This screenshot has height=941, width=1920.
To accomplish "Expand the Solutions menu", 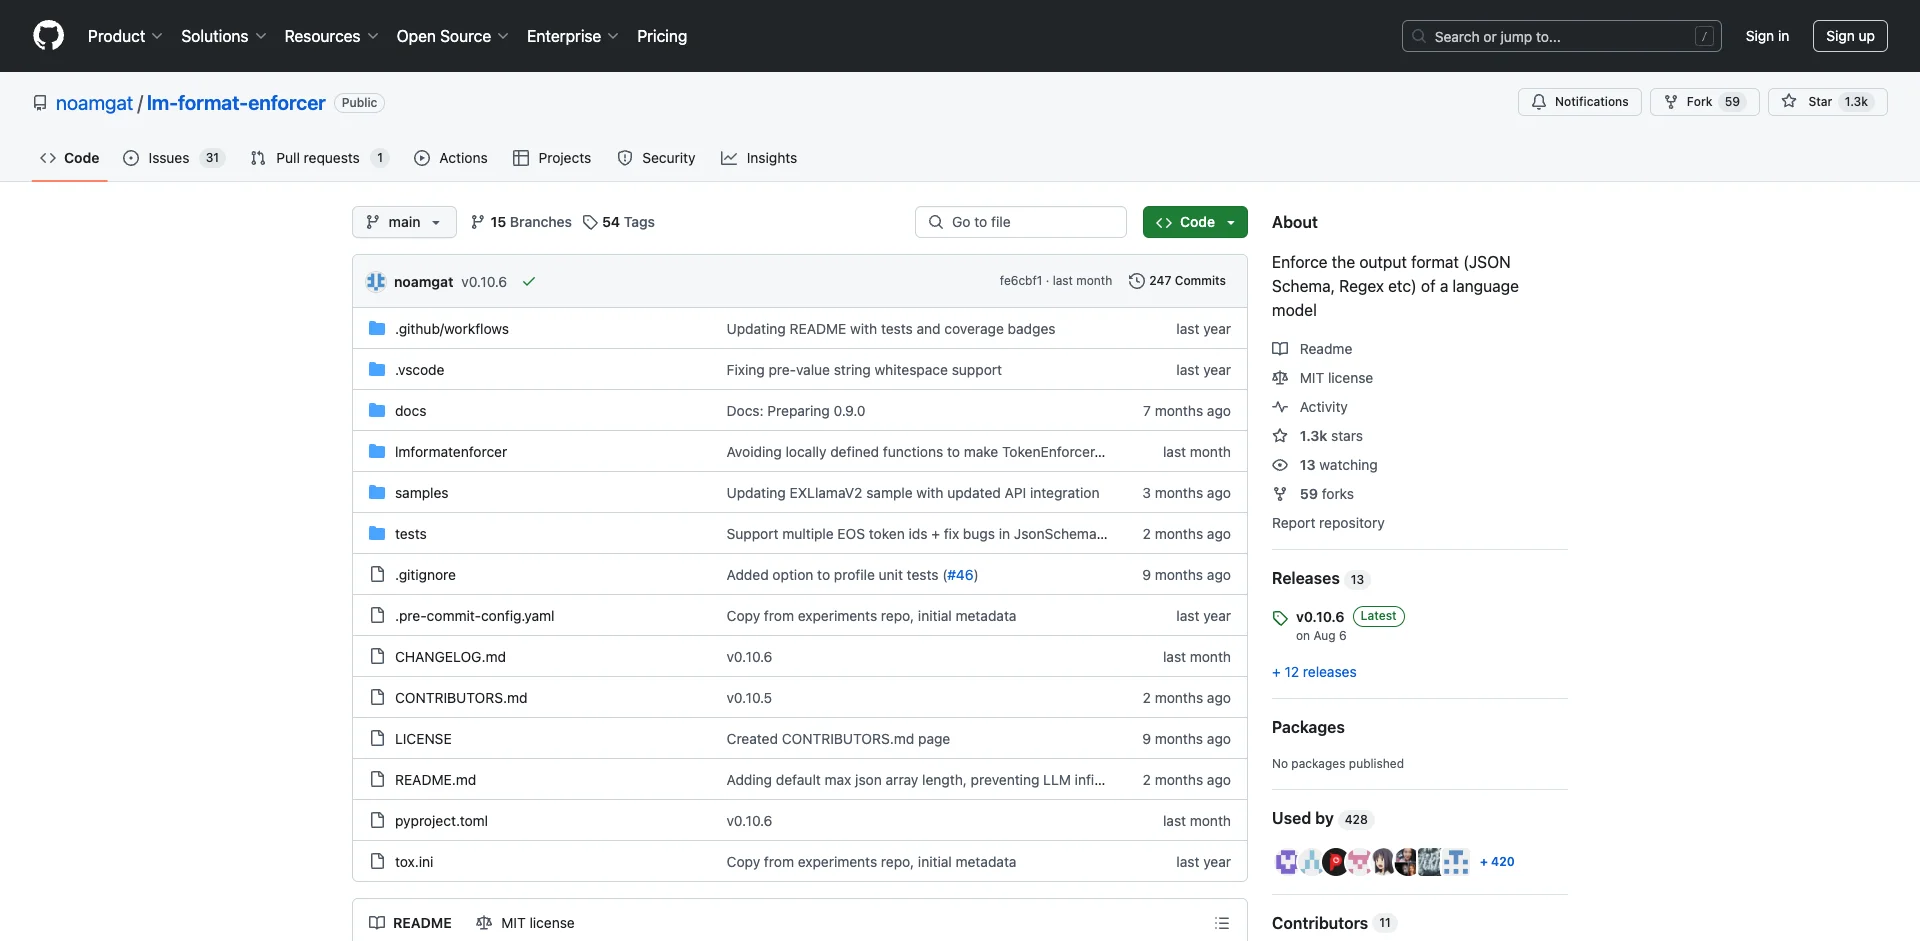I will 223,36.
